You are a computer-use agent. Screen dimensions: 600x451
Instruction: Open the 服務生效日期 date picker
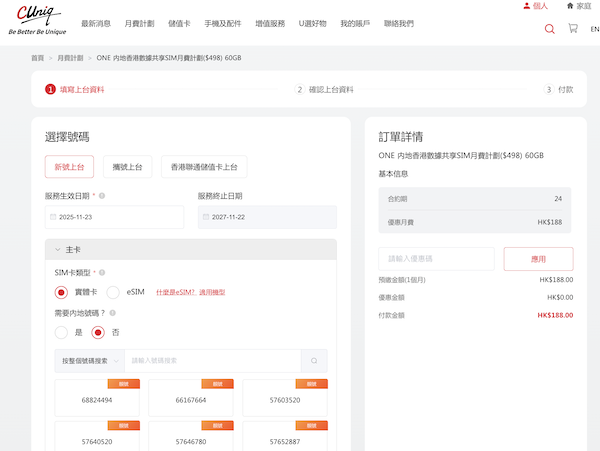pos(114,217)
